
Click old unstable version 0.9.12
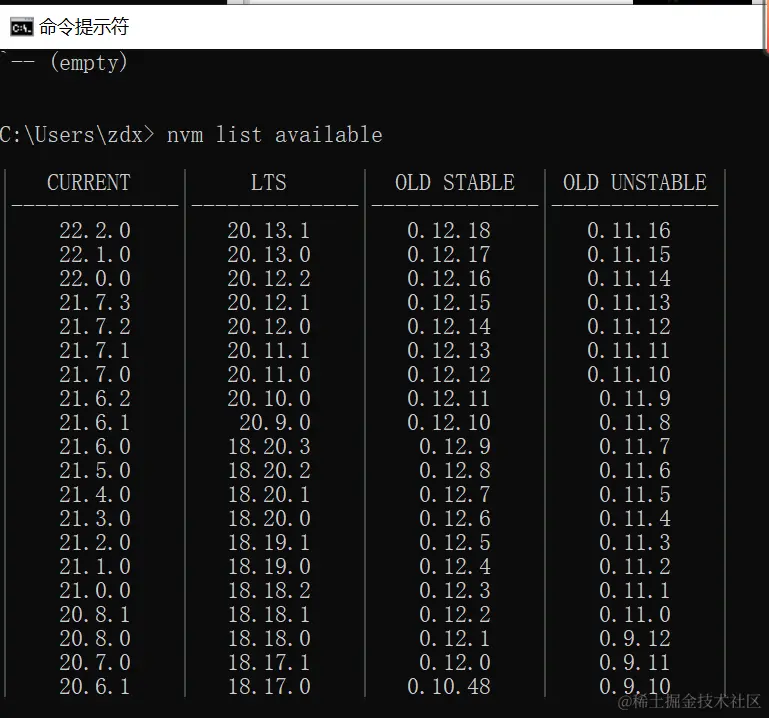[x=635, y=639]
